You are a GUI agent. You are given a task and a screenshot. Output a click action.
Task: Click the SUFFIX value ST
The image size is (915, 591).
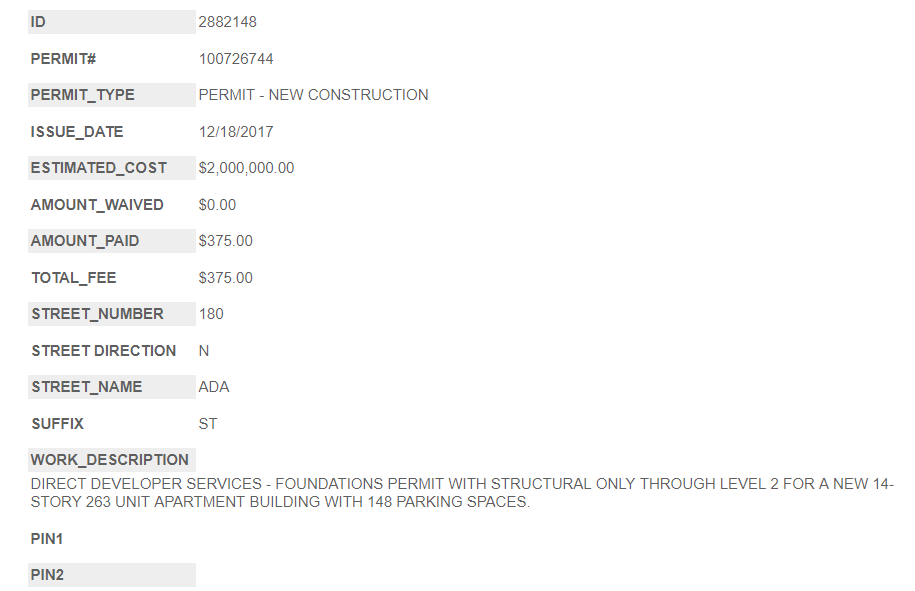208,424
